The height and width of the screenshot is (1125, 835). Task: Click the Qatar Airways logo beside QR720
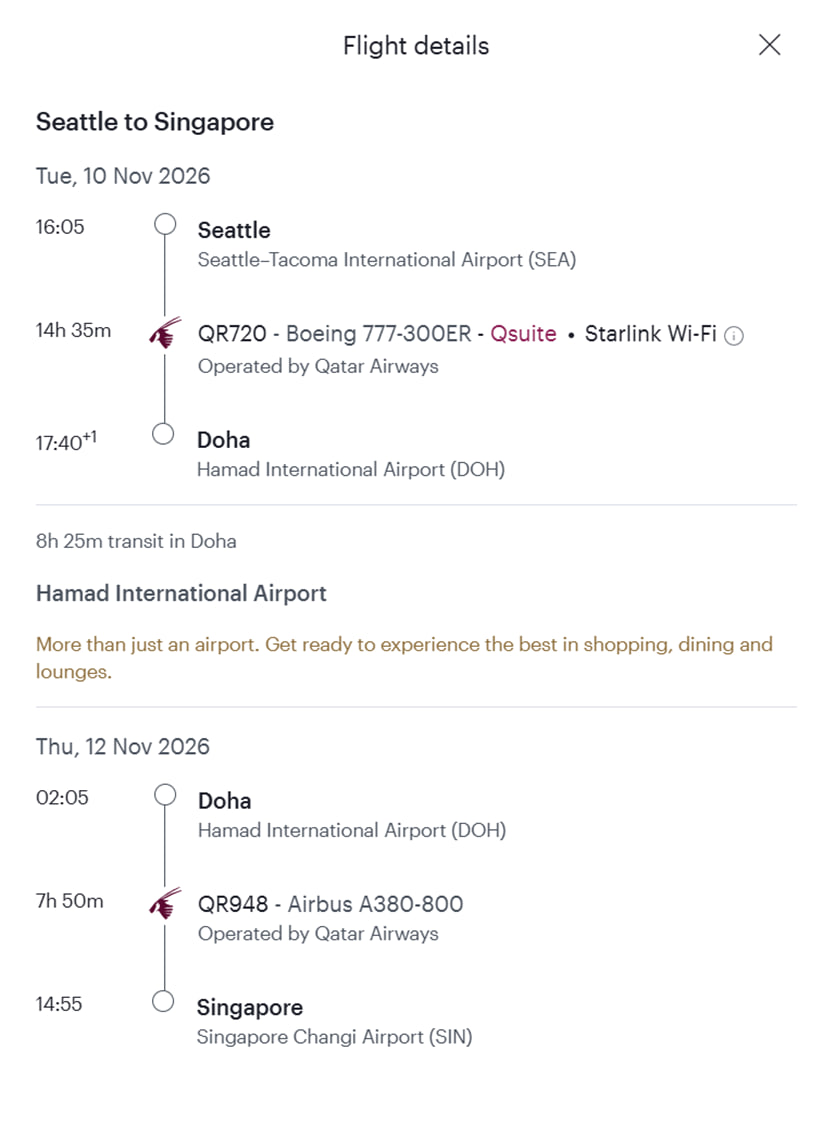click(x=165, y=333)
